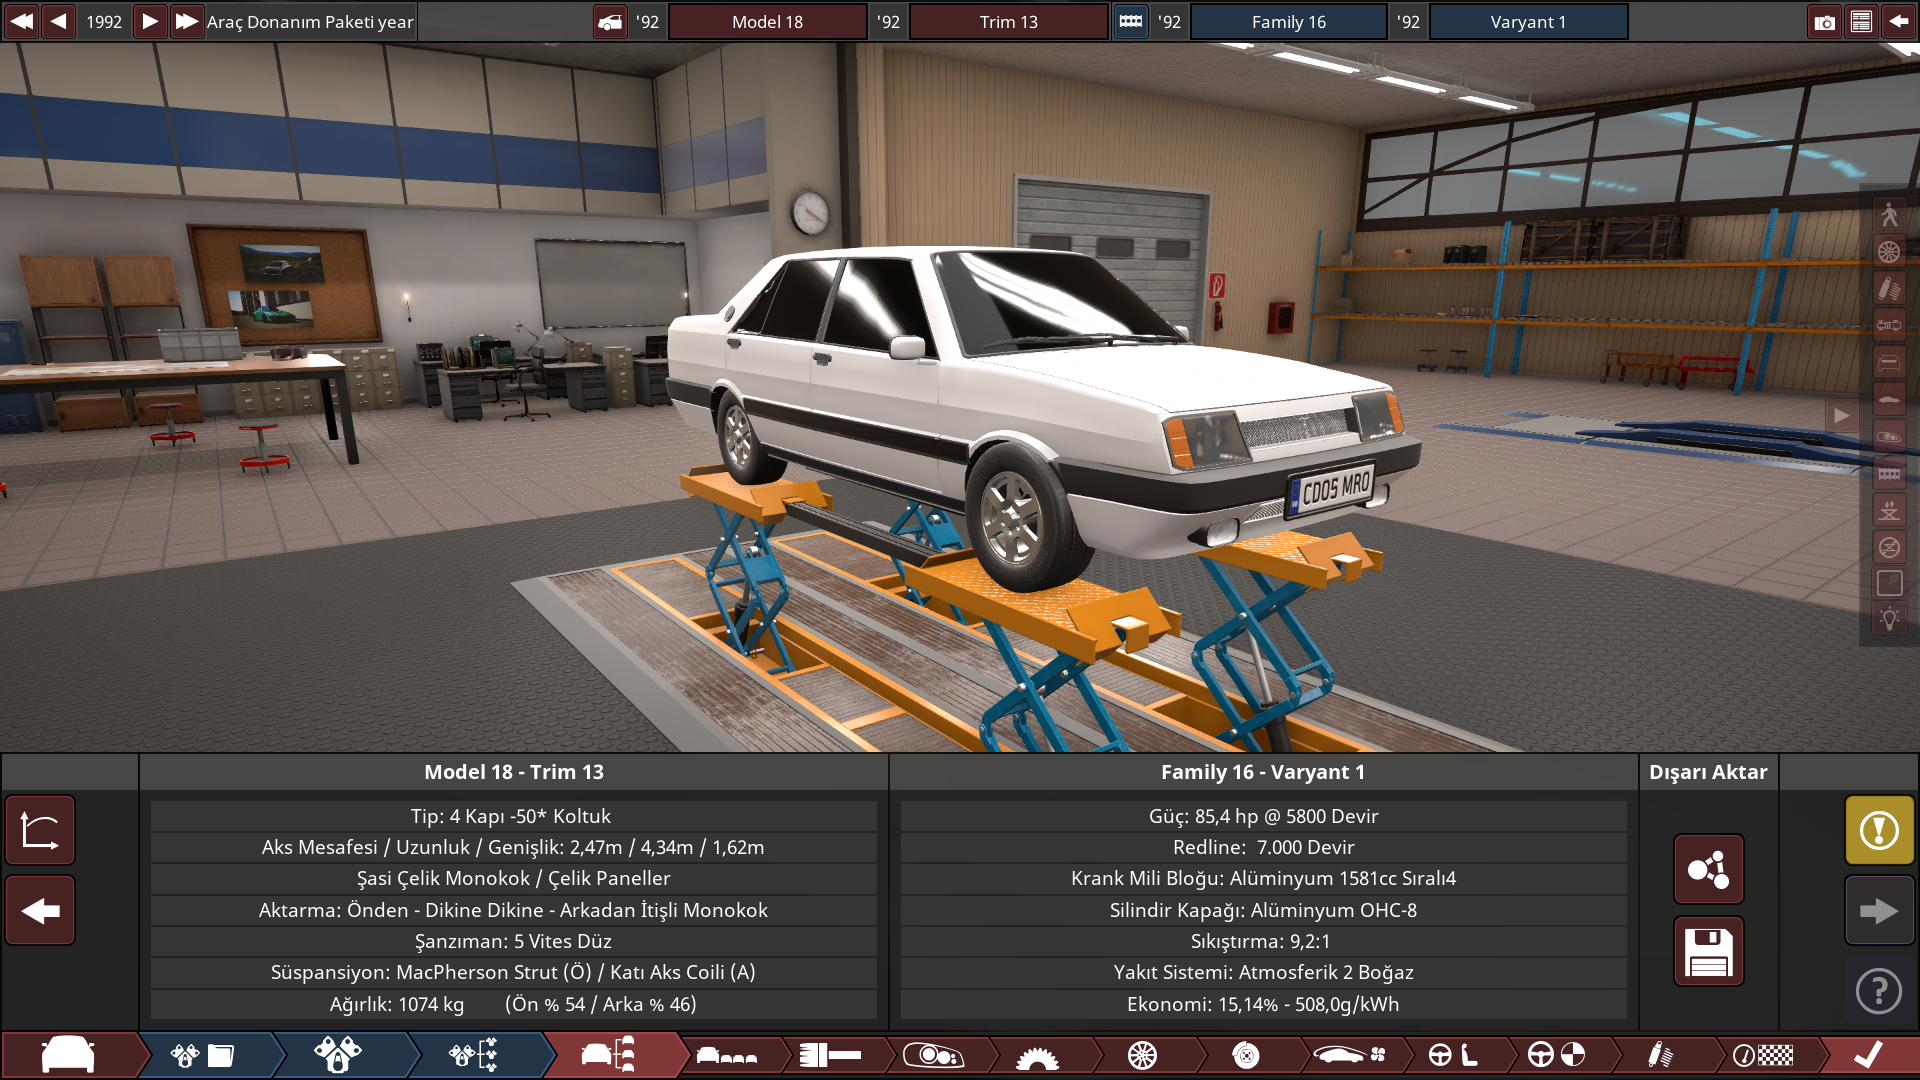Toggle the drivetrain view icon in the sidebar
This screenshot has height=1080, width=1920.
tap(1889, 325)
